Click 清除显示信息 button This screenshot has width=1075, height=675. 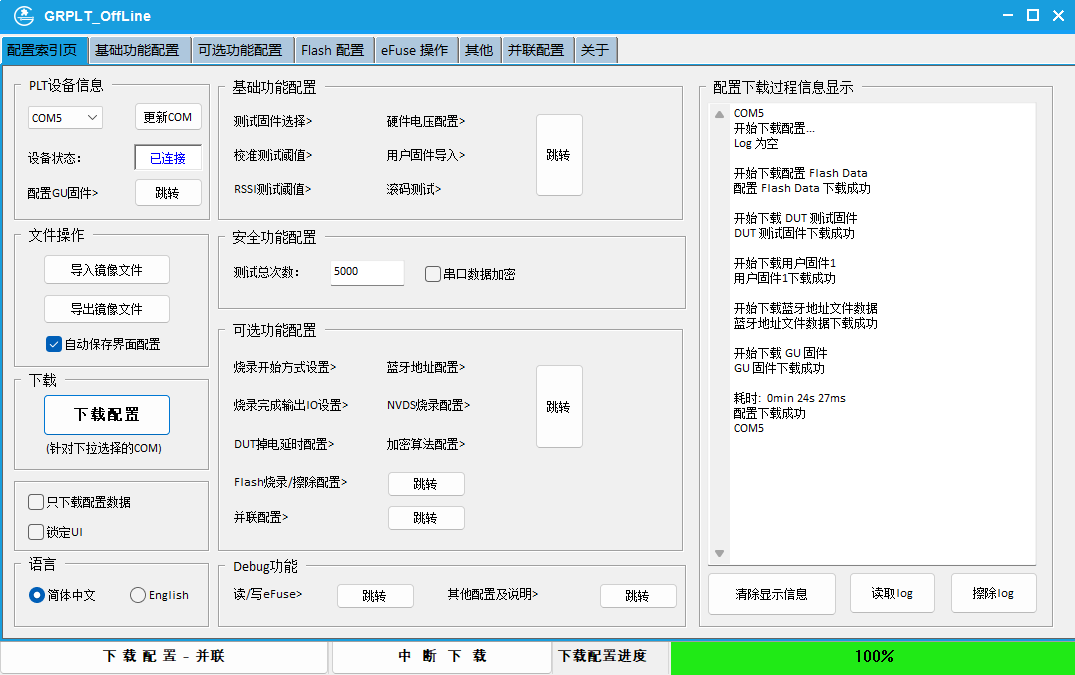click(771, 593)
